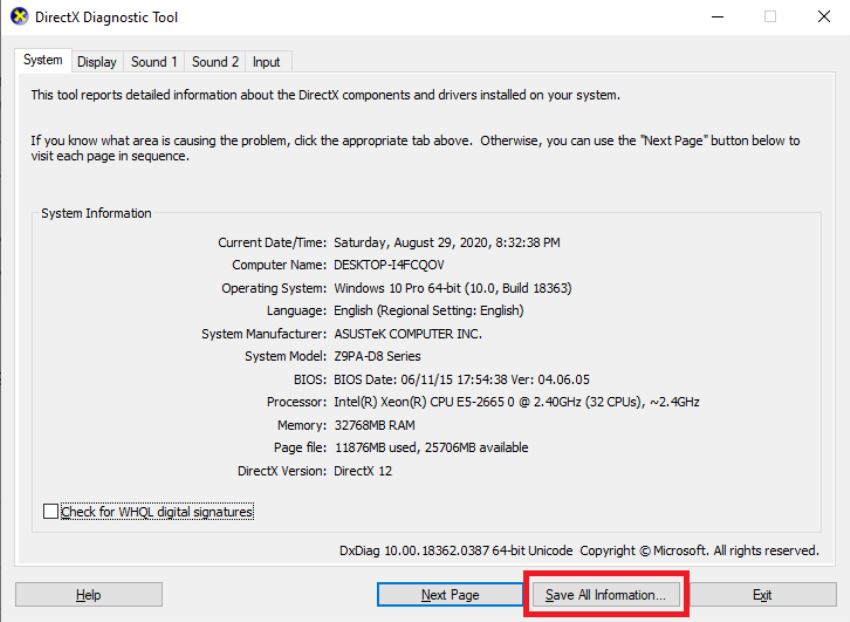Exit the diagnostic tool
850x622 pixels.
tap(762, 595)
